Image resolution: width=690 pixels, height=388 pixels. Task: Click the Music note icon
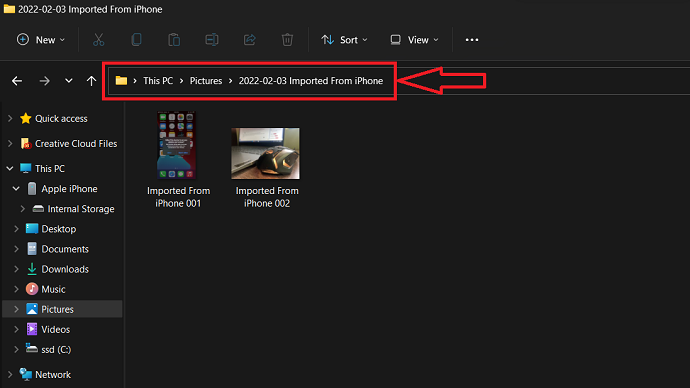tap(32, 289)
